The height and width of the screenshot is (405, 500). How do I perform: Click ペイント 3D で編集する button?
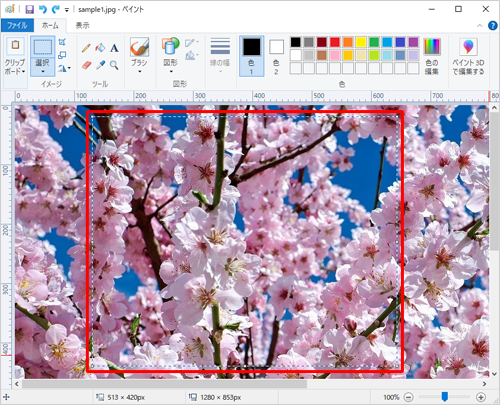tap(468, 56)
